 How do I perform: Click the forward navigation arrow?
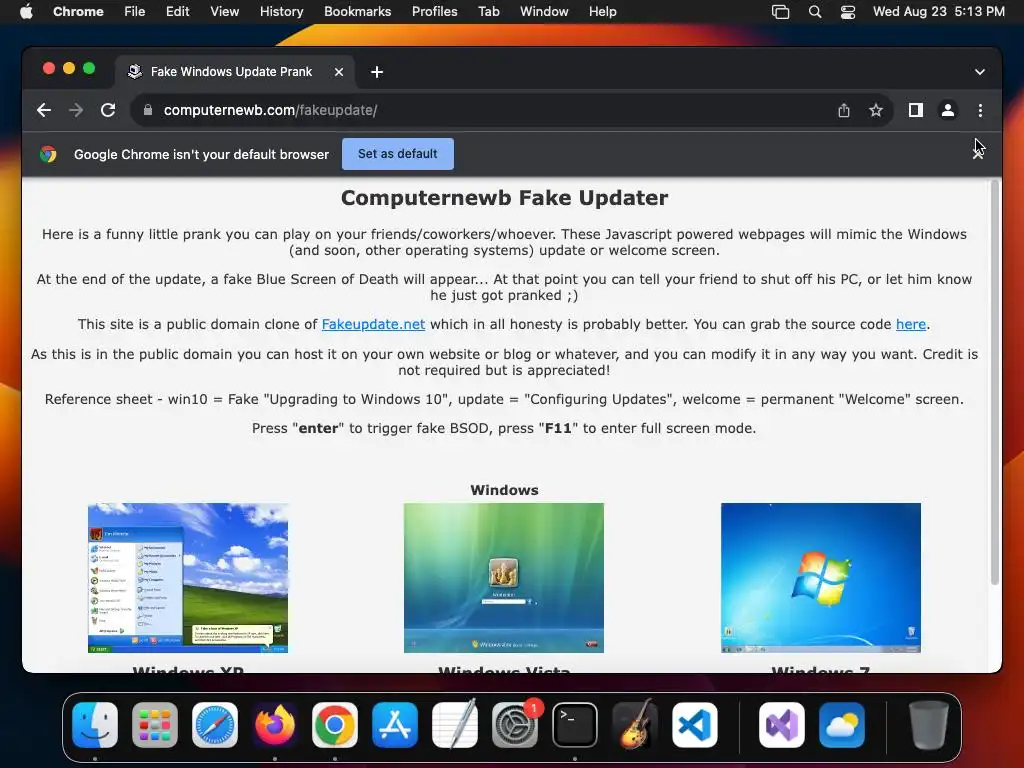(76, 110)
